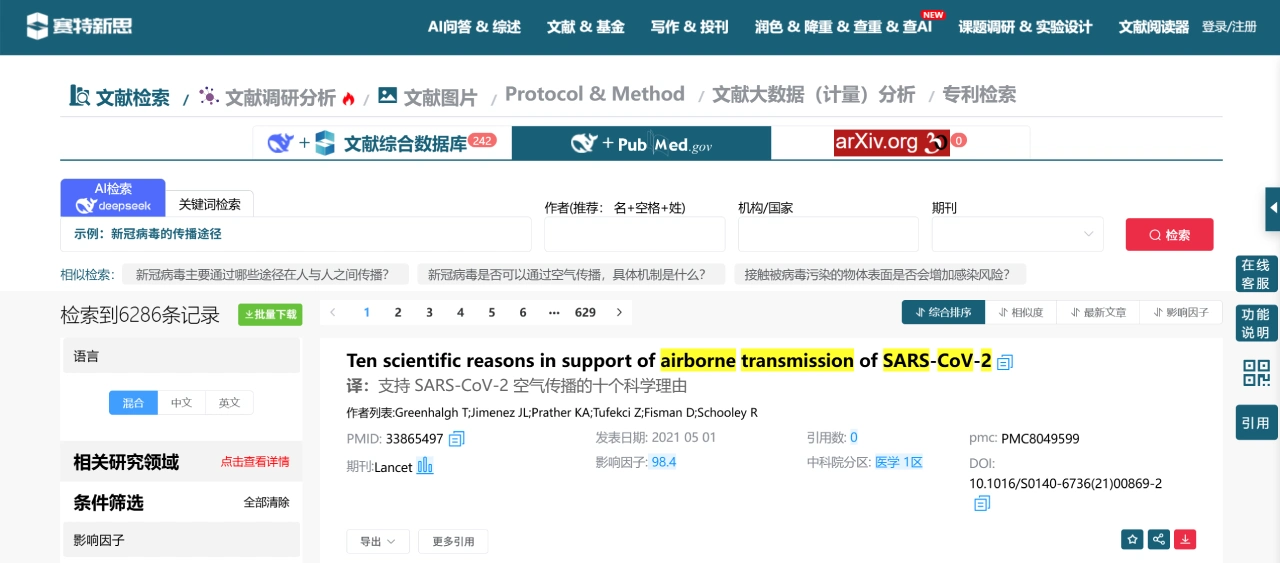Download the article using the red download icon
1280x563 pixels.
1185,539
